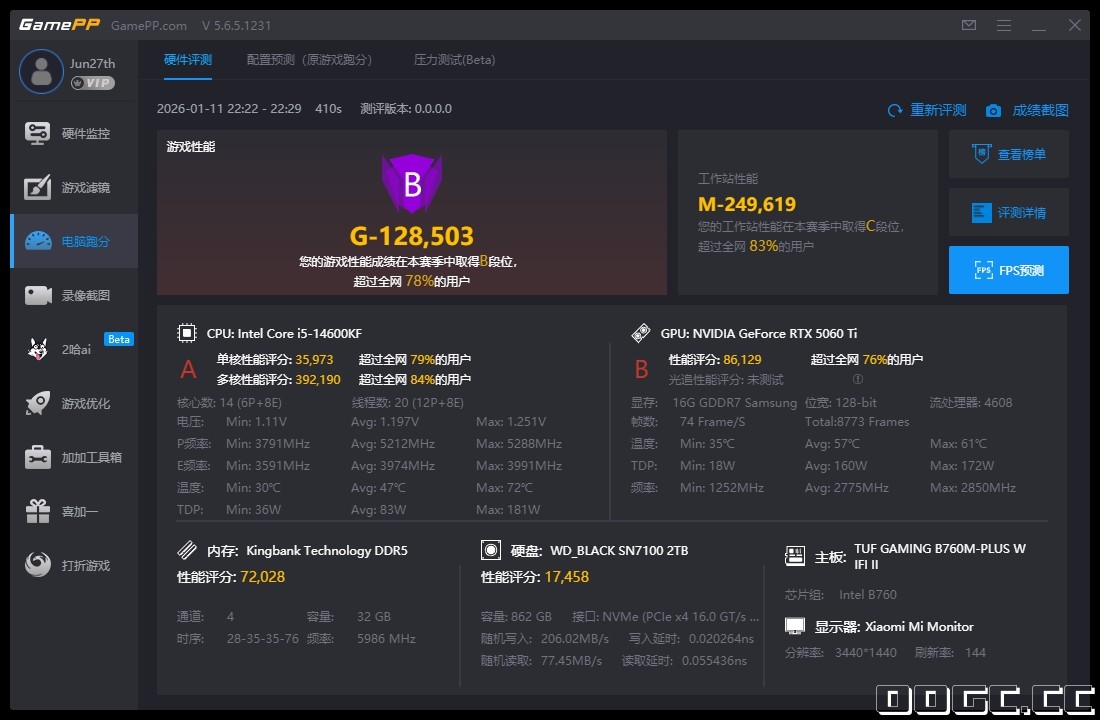This screenshot has height=720, width=1100.
Task: Switch to the 硬件评测 tab
Action: (188, 60)
